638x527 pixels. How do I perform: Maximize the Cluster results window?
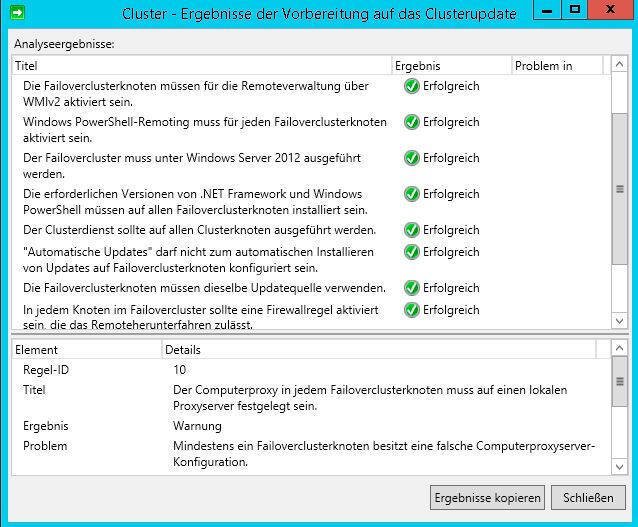575,10
